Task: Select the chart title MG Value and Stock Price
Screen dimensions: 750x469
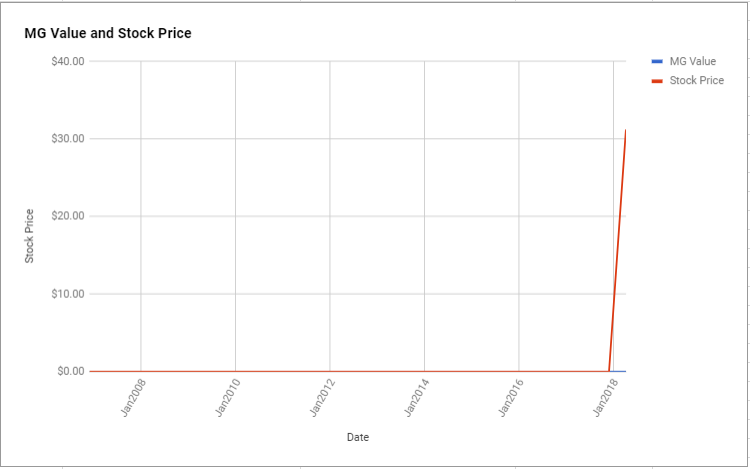Action: (x=108, y=33)
